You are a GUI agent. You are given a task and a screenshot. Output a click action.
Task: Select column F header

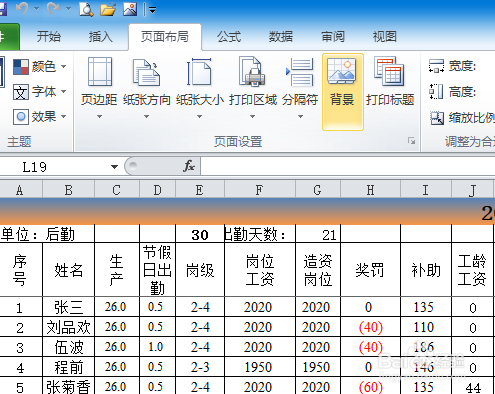[x=260, y=190]
